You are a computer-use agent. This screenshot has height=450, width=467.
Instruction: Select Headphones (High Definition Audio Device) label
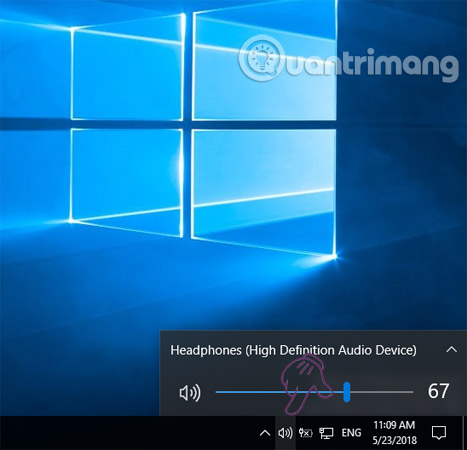click(293, 350)
